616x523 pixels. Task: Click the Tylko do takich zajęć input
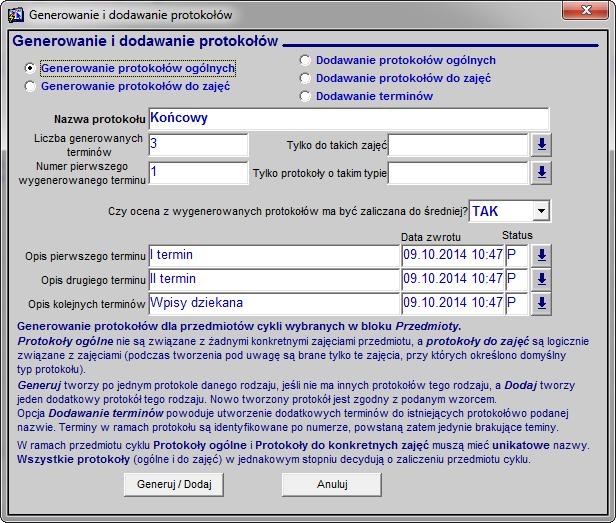458,145
